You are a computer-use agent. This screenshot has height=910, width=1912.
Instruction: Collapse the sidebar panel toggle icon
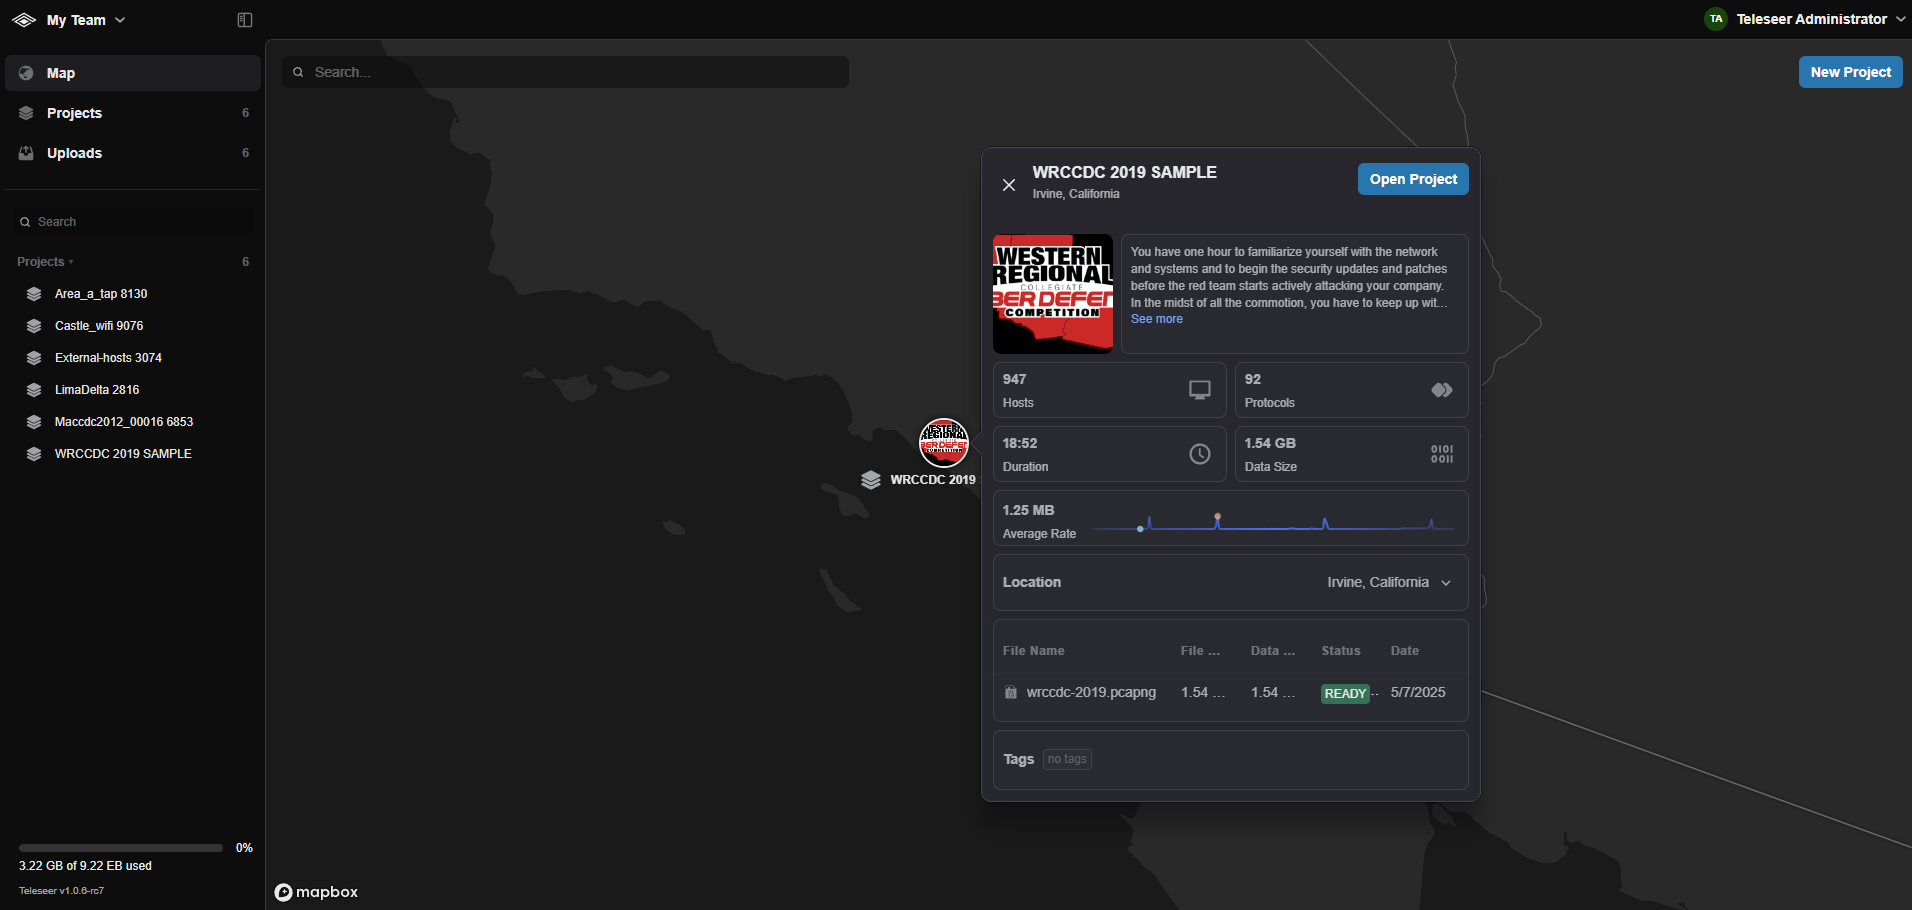click(245, 20)
